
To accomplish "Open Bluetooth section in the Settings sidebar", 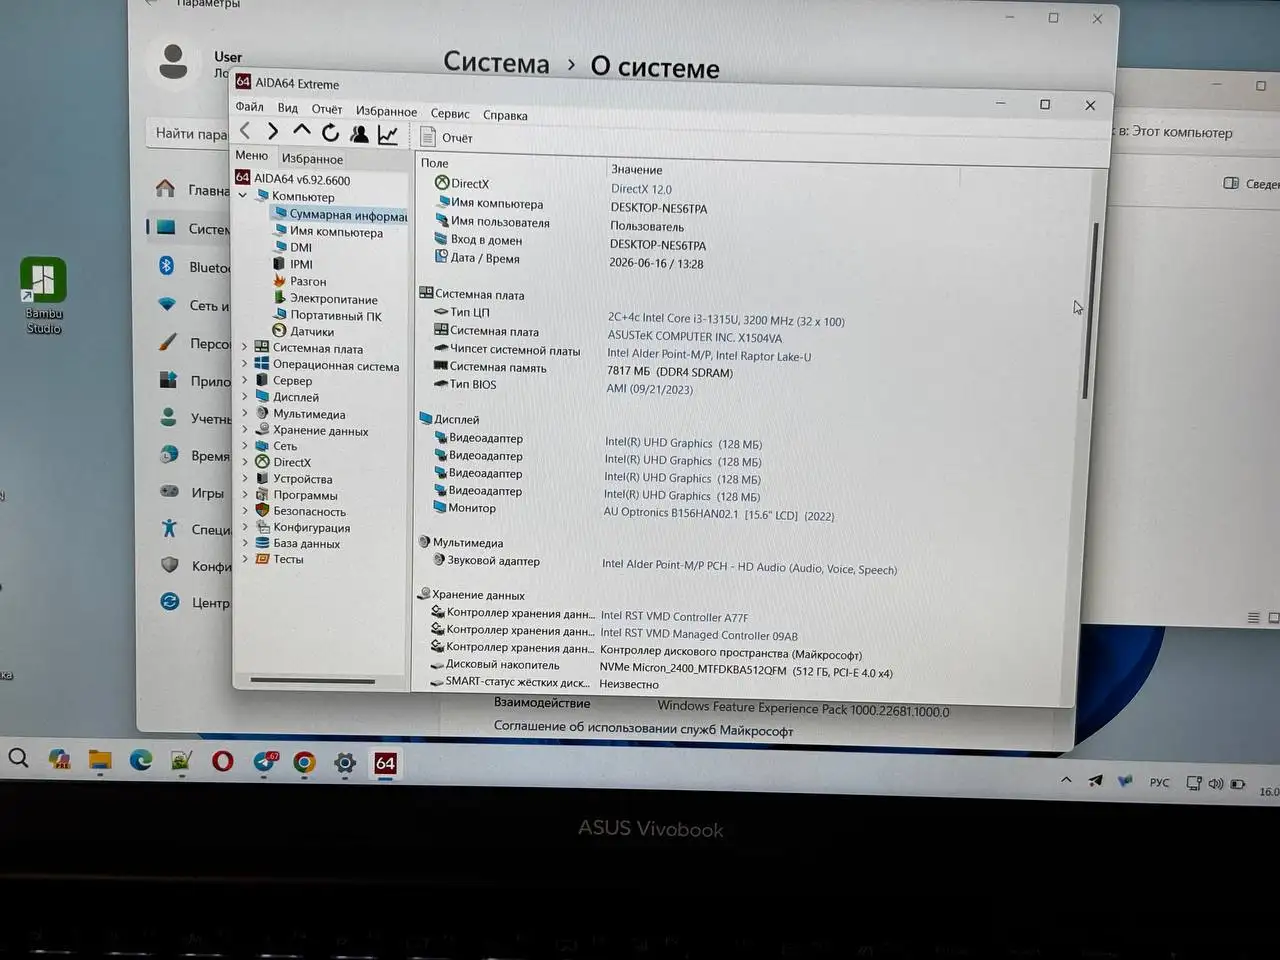I will (x=195, y=267).
